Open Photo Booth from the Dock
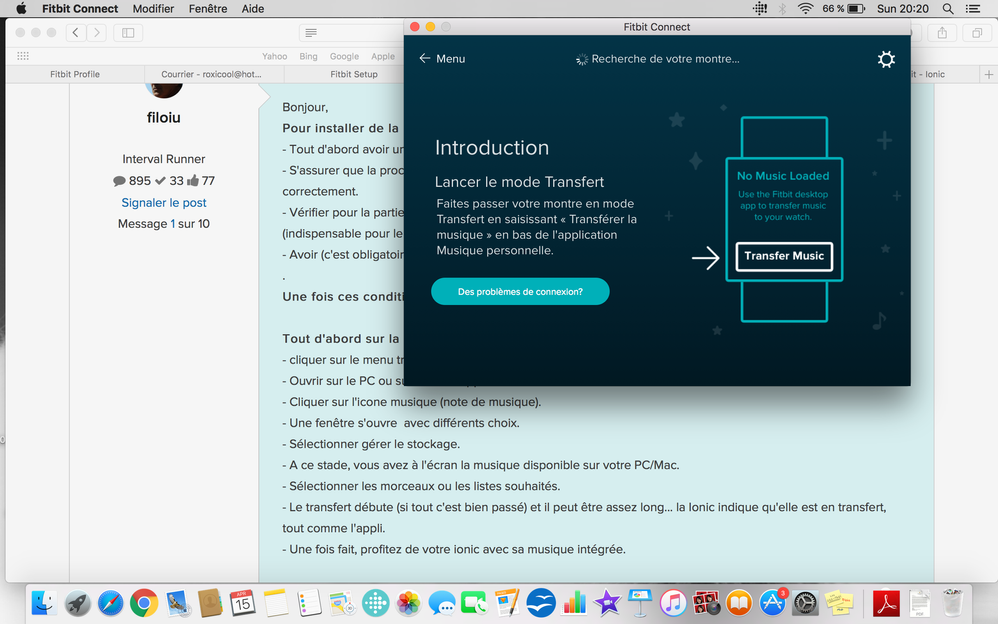This screenshot has width=998, height=624. (706, 602)
